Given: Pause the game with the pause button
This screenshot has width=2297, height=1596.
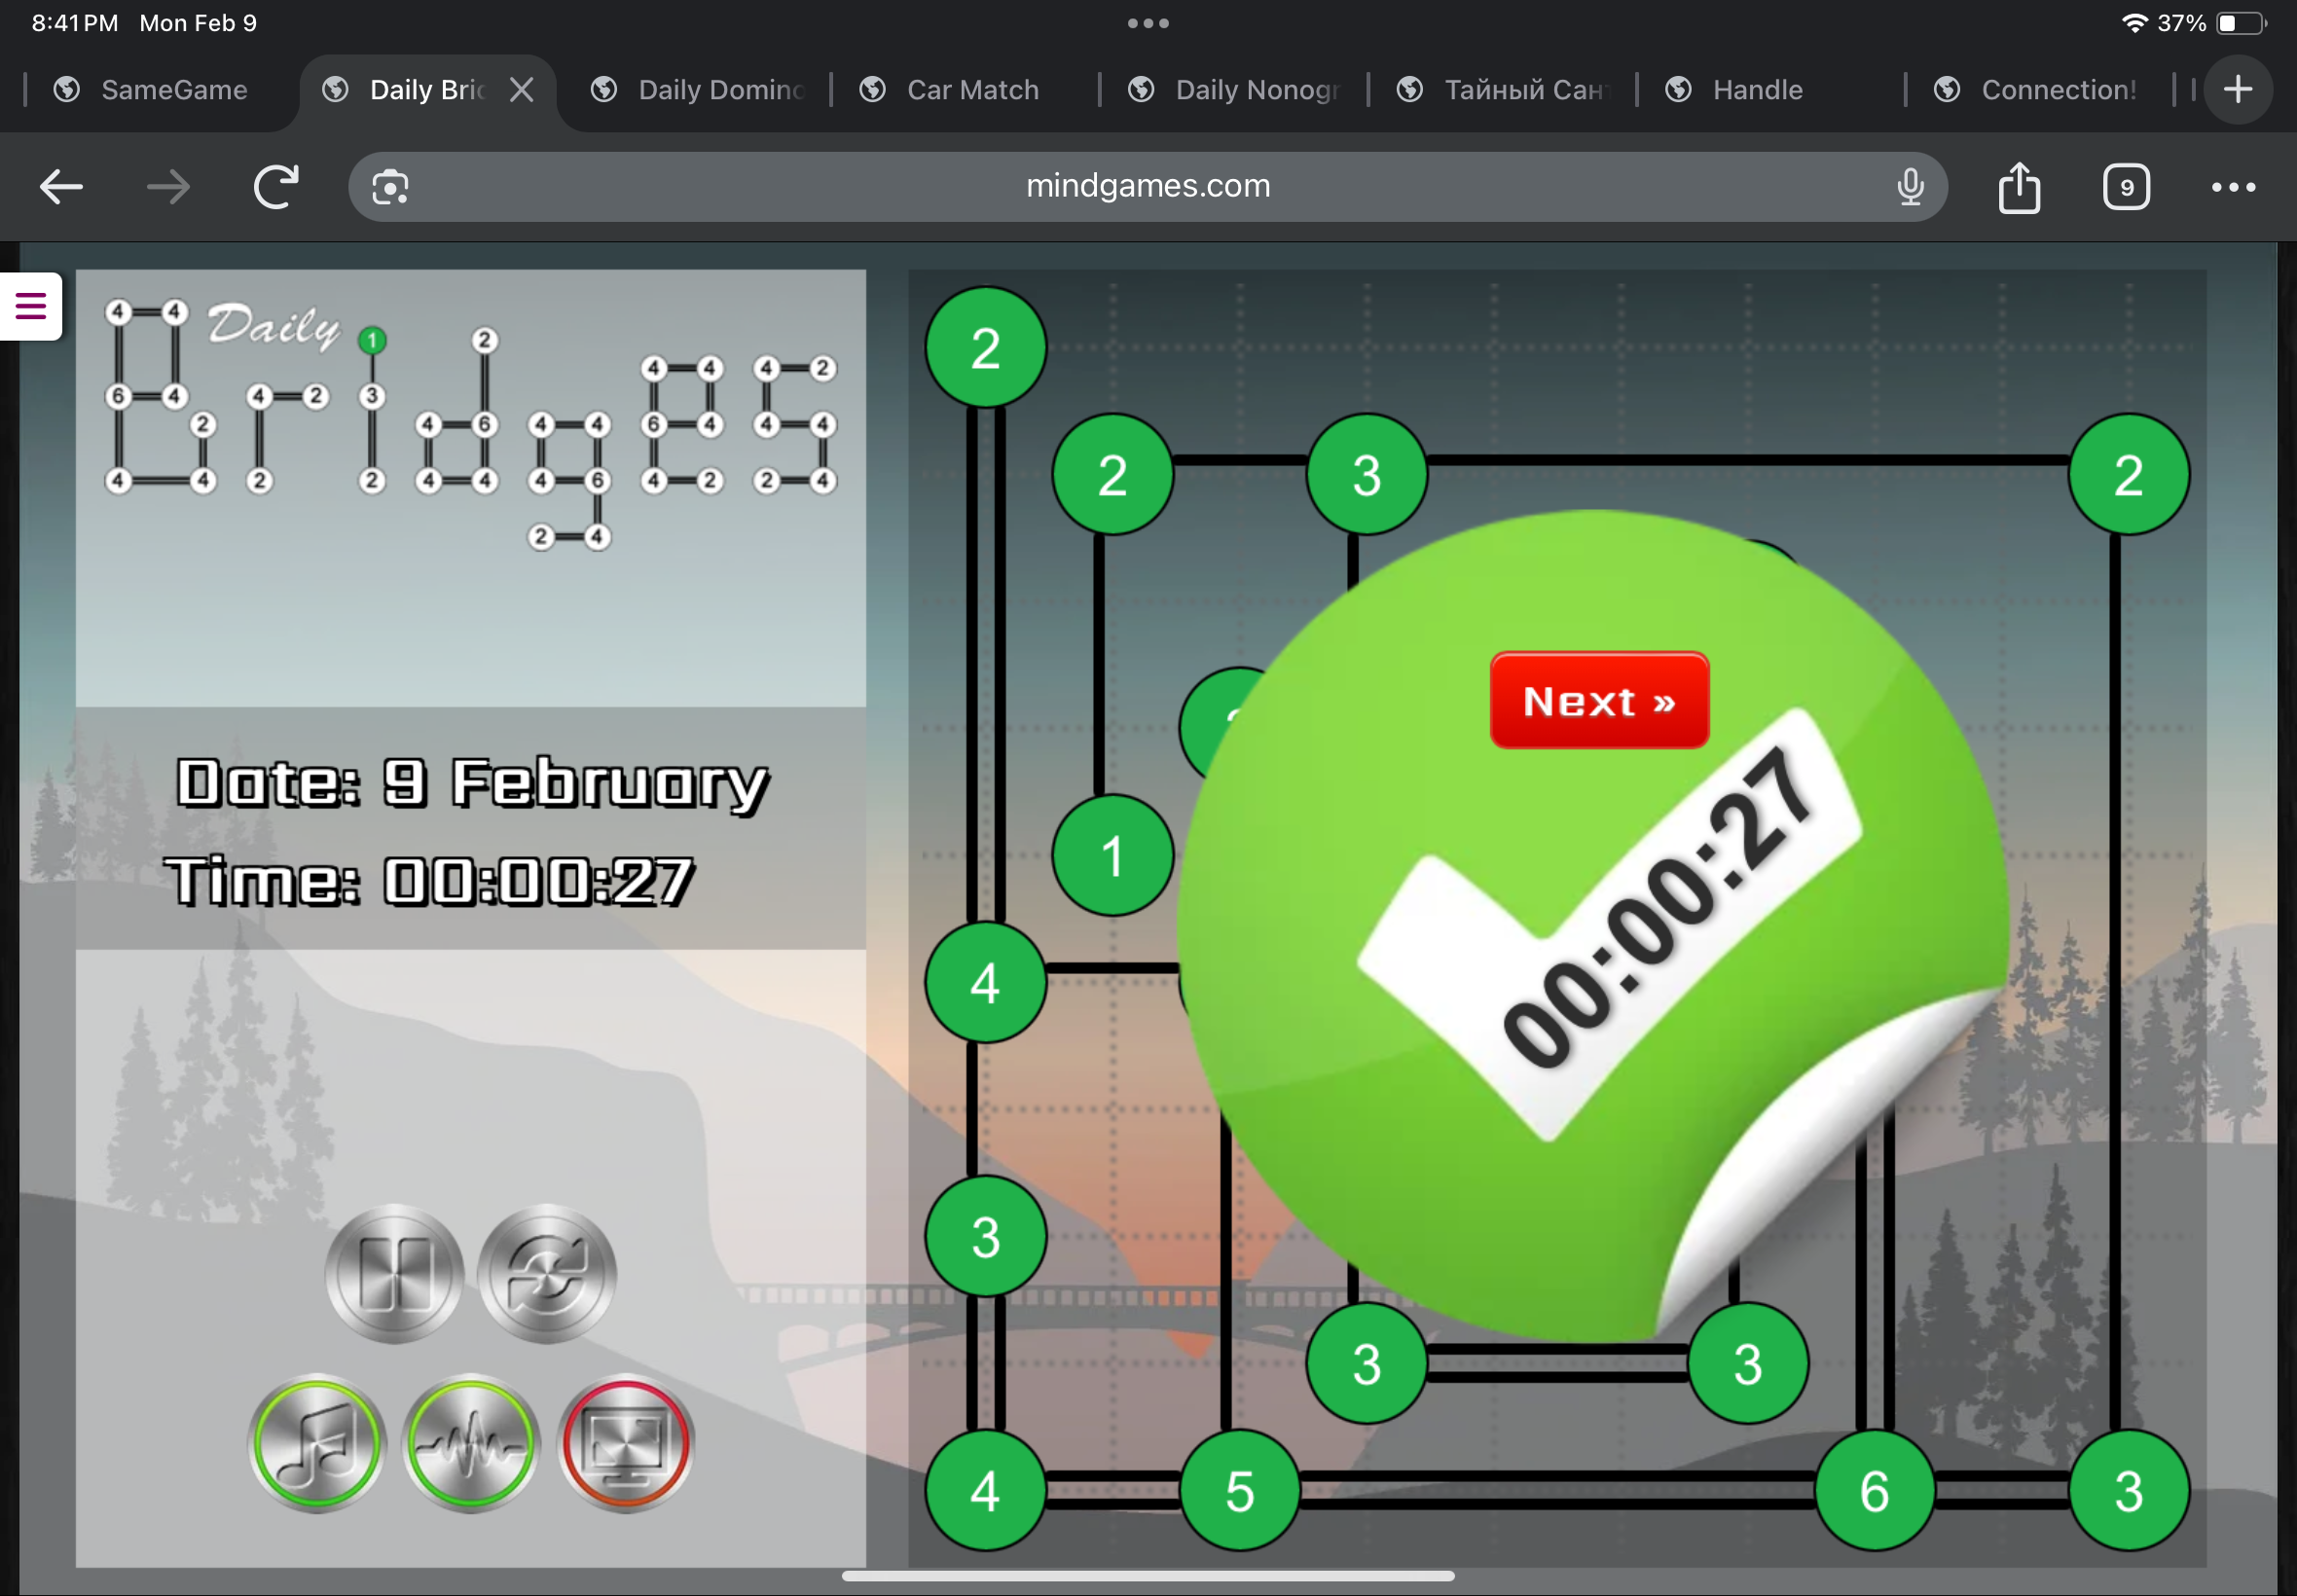Looking at the screenshot, I should point(395,1273).
